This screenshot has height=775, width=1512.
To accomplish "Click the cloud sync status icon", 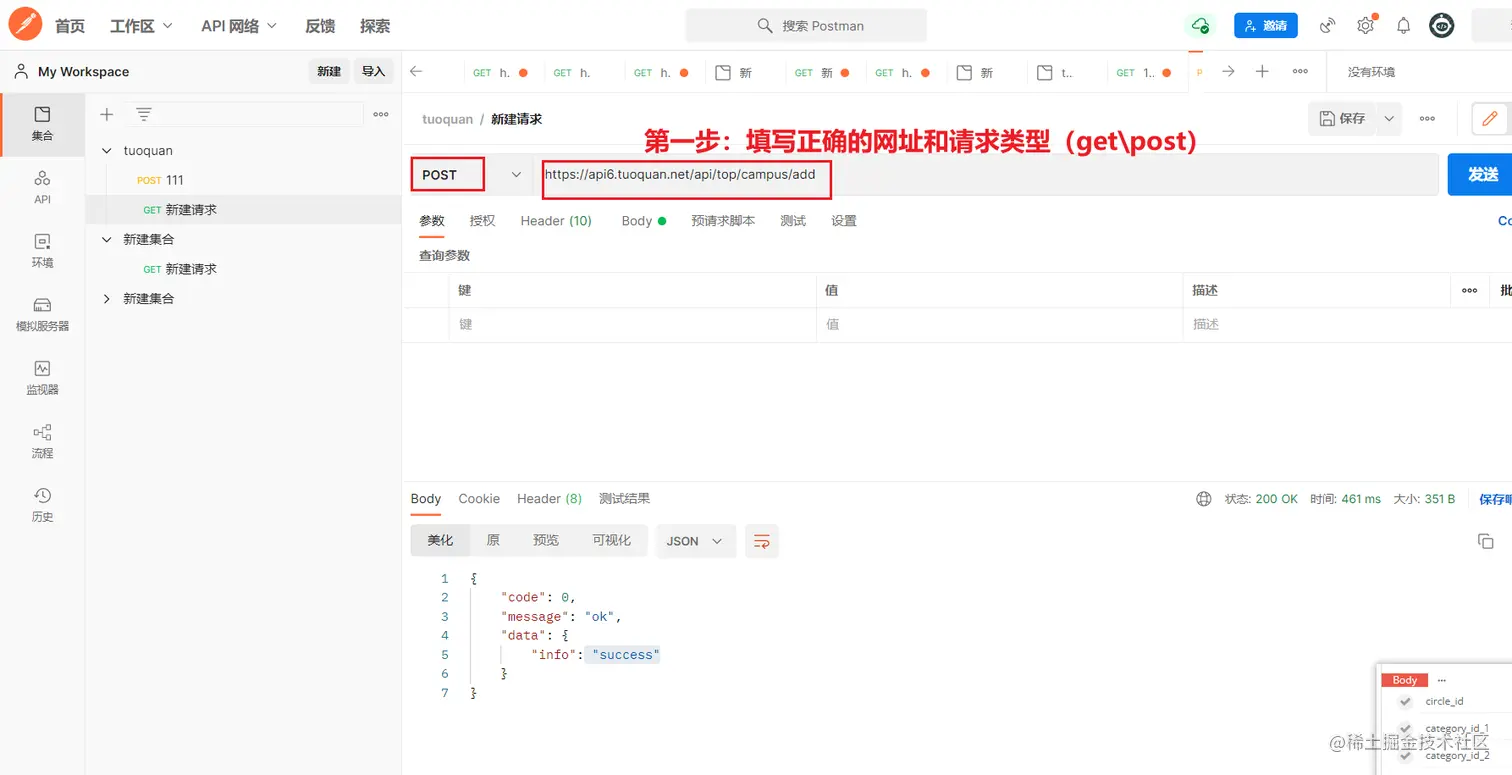I will click(1200, 26).
